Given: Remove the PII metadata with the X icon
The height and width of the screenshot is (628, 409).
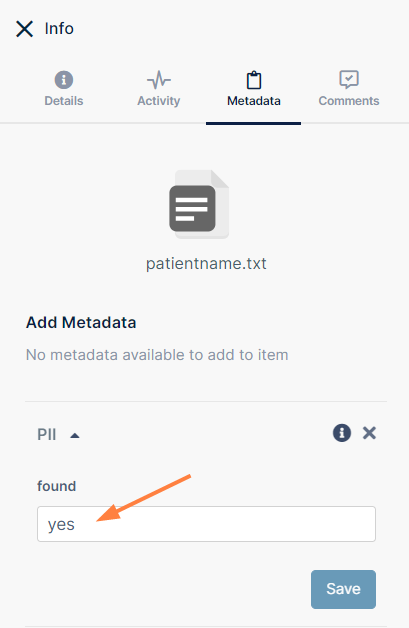Looking at the screenshot, I should coord(369,433).
